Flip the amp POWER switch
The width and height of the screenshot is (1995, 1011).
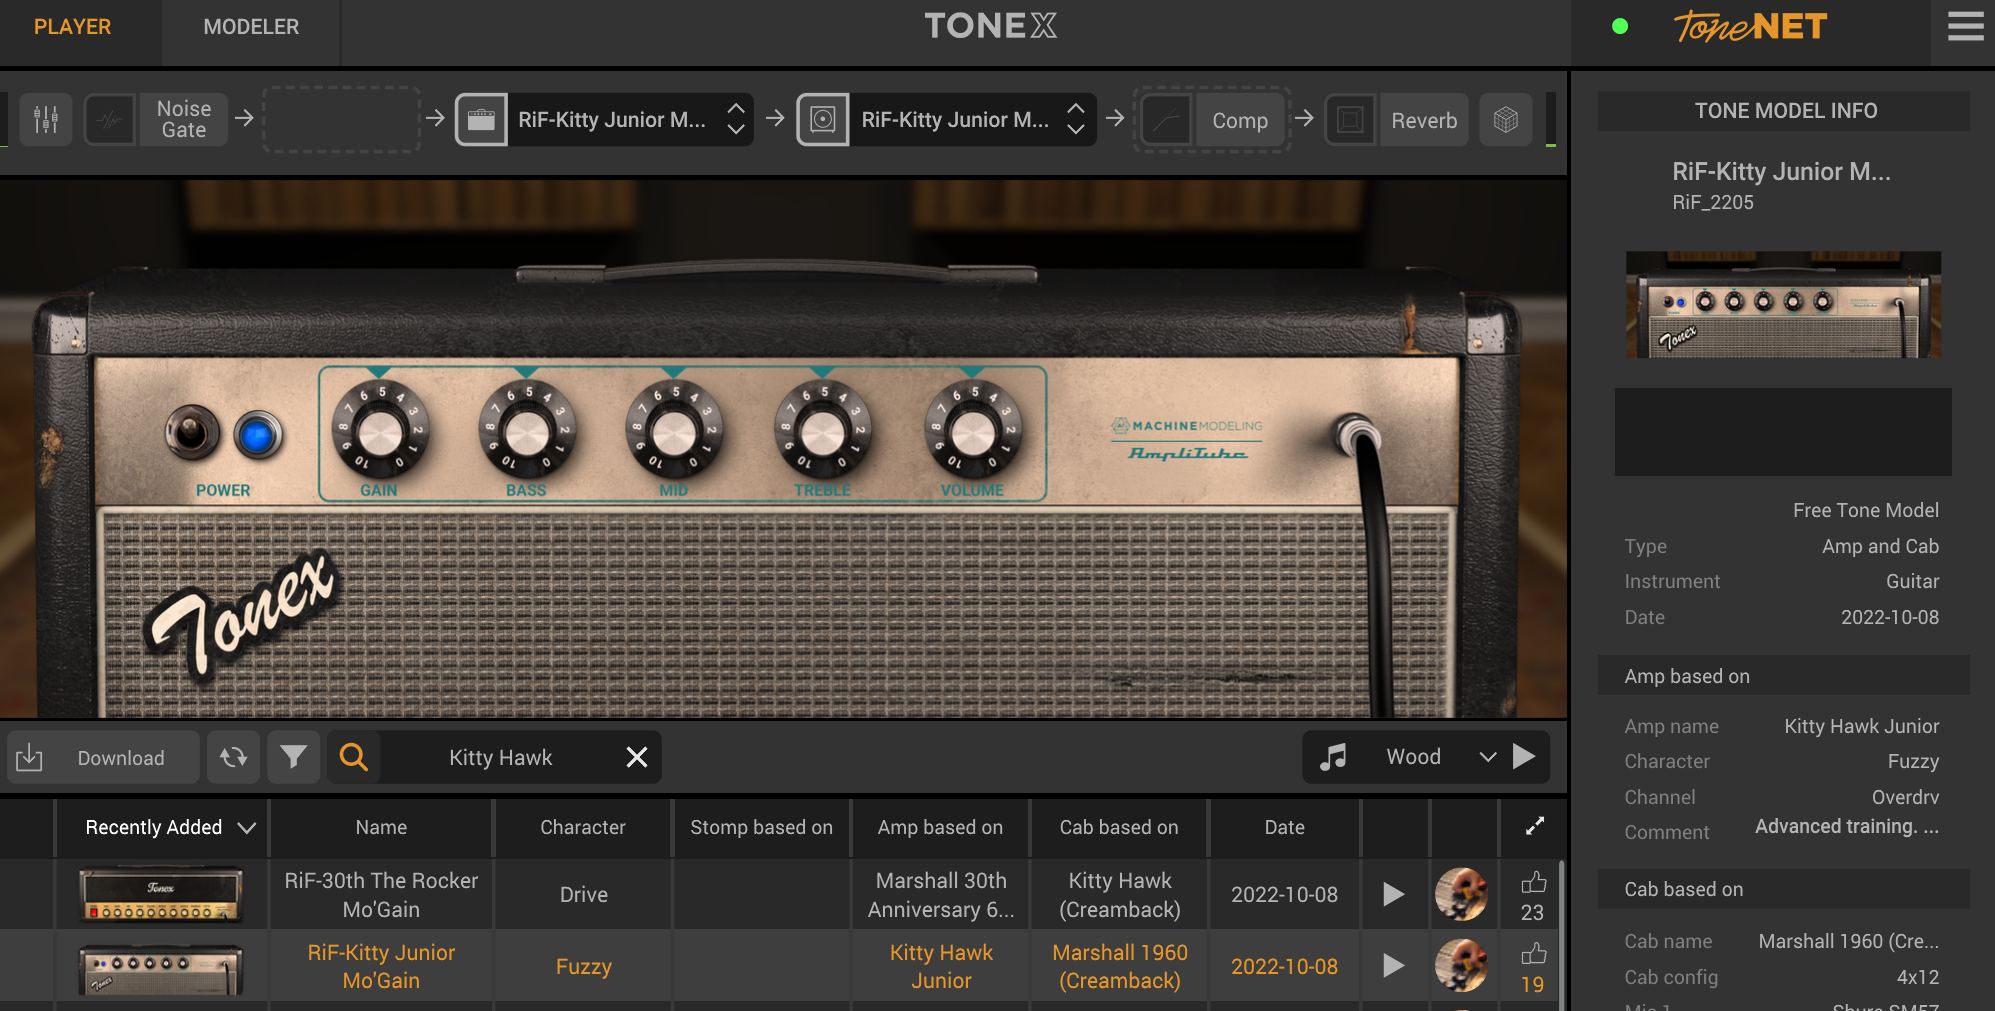pos(191,432)
